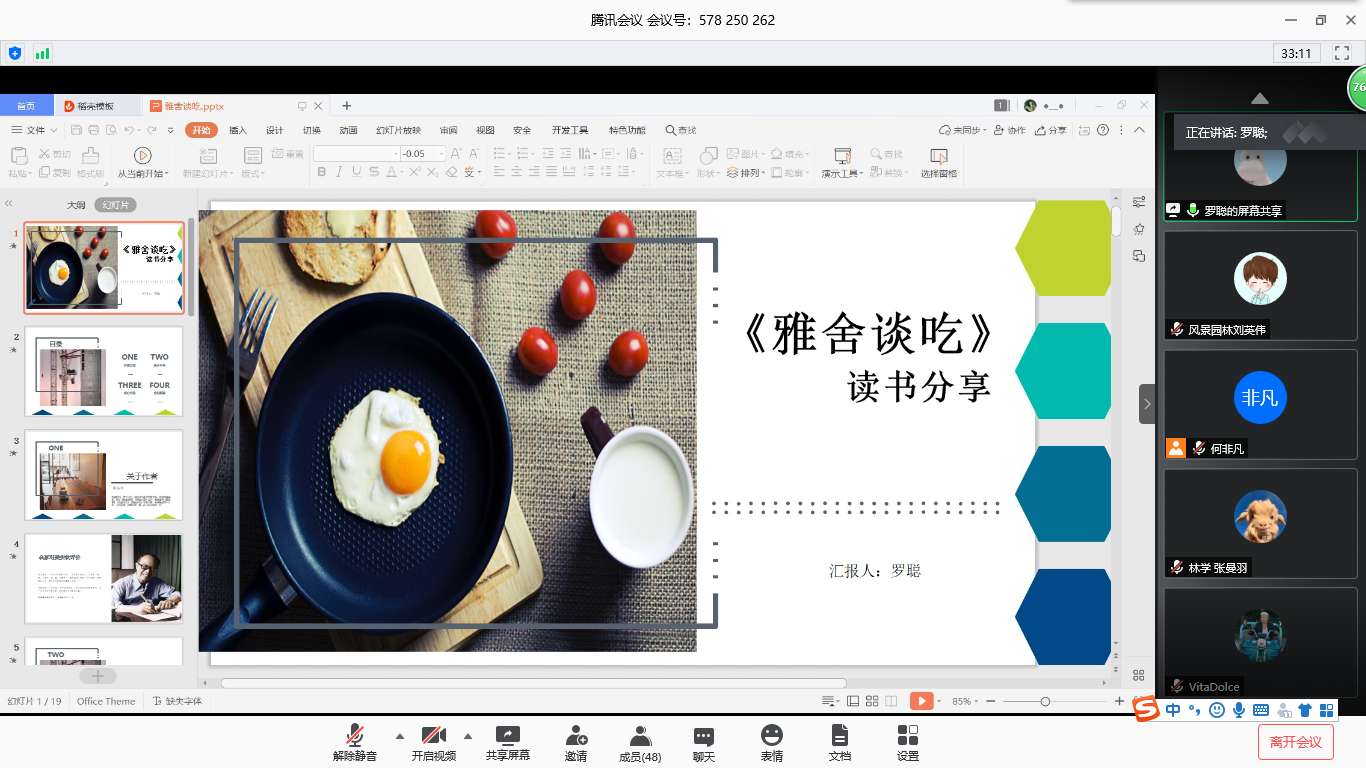Image resolution: width=1366 pixels, height=768 pixels.
Task: Open the Share Screen (共享屏幕) option
Action: 508,743
